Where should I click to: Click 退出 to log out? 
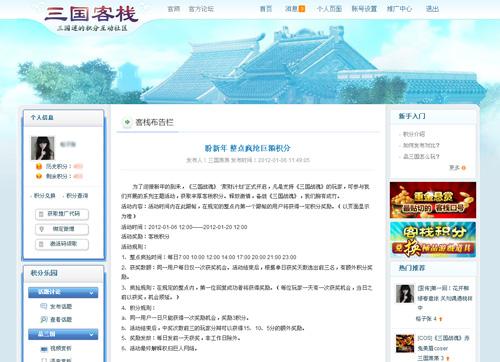tap(432, 9)
